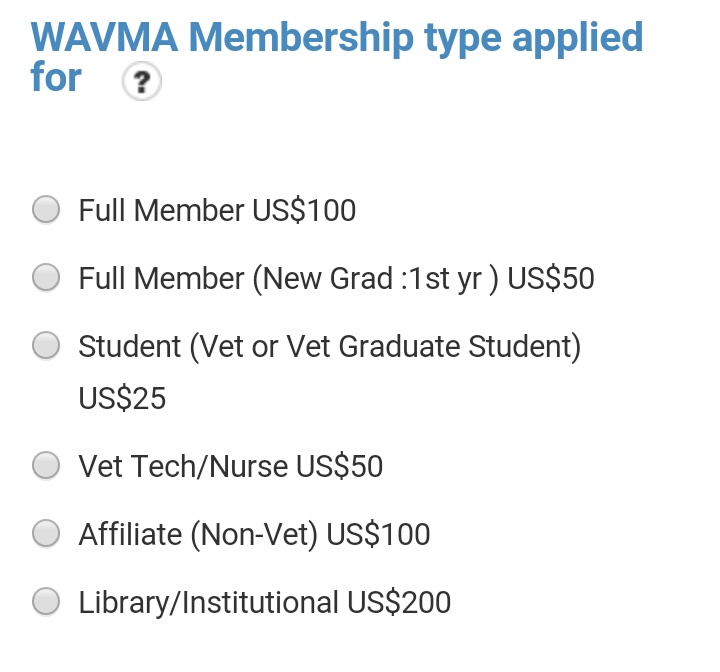Select the Full Member US$100 radio button
Screen dimensions: 720x672
point(46,209)
